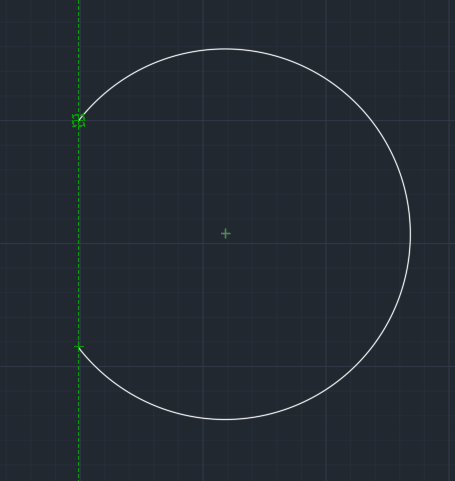Pick the arc along its lower-right curve
This screenshot has height=481, width=455.
(356, 365)
